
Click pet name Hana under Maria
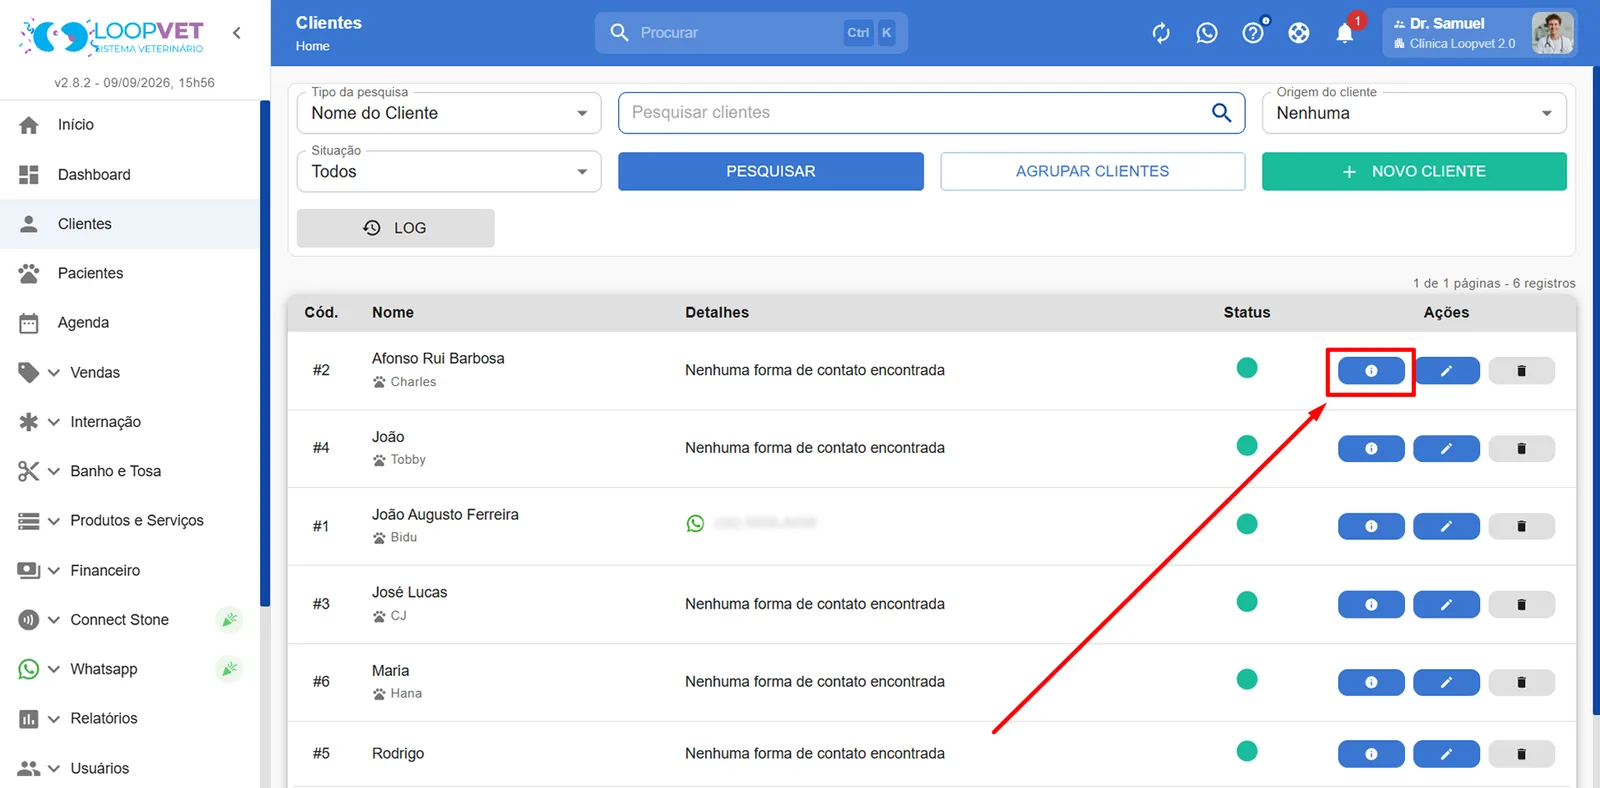click(x=406, y=694)
